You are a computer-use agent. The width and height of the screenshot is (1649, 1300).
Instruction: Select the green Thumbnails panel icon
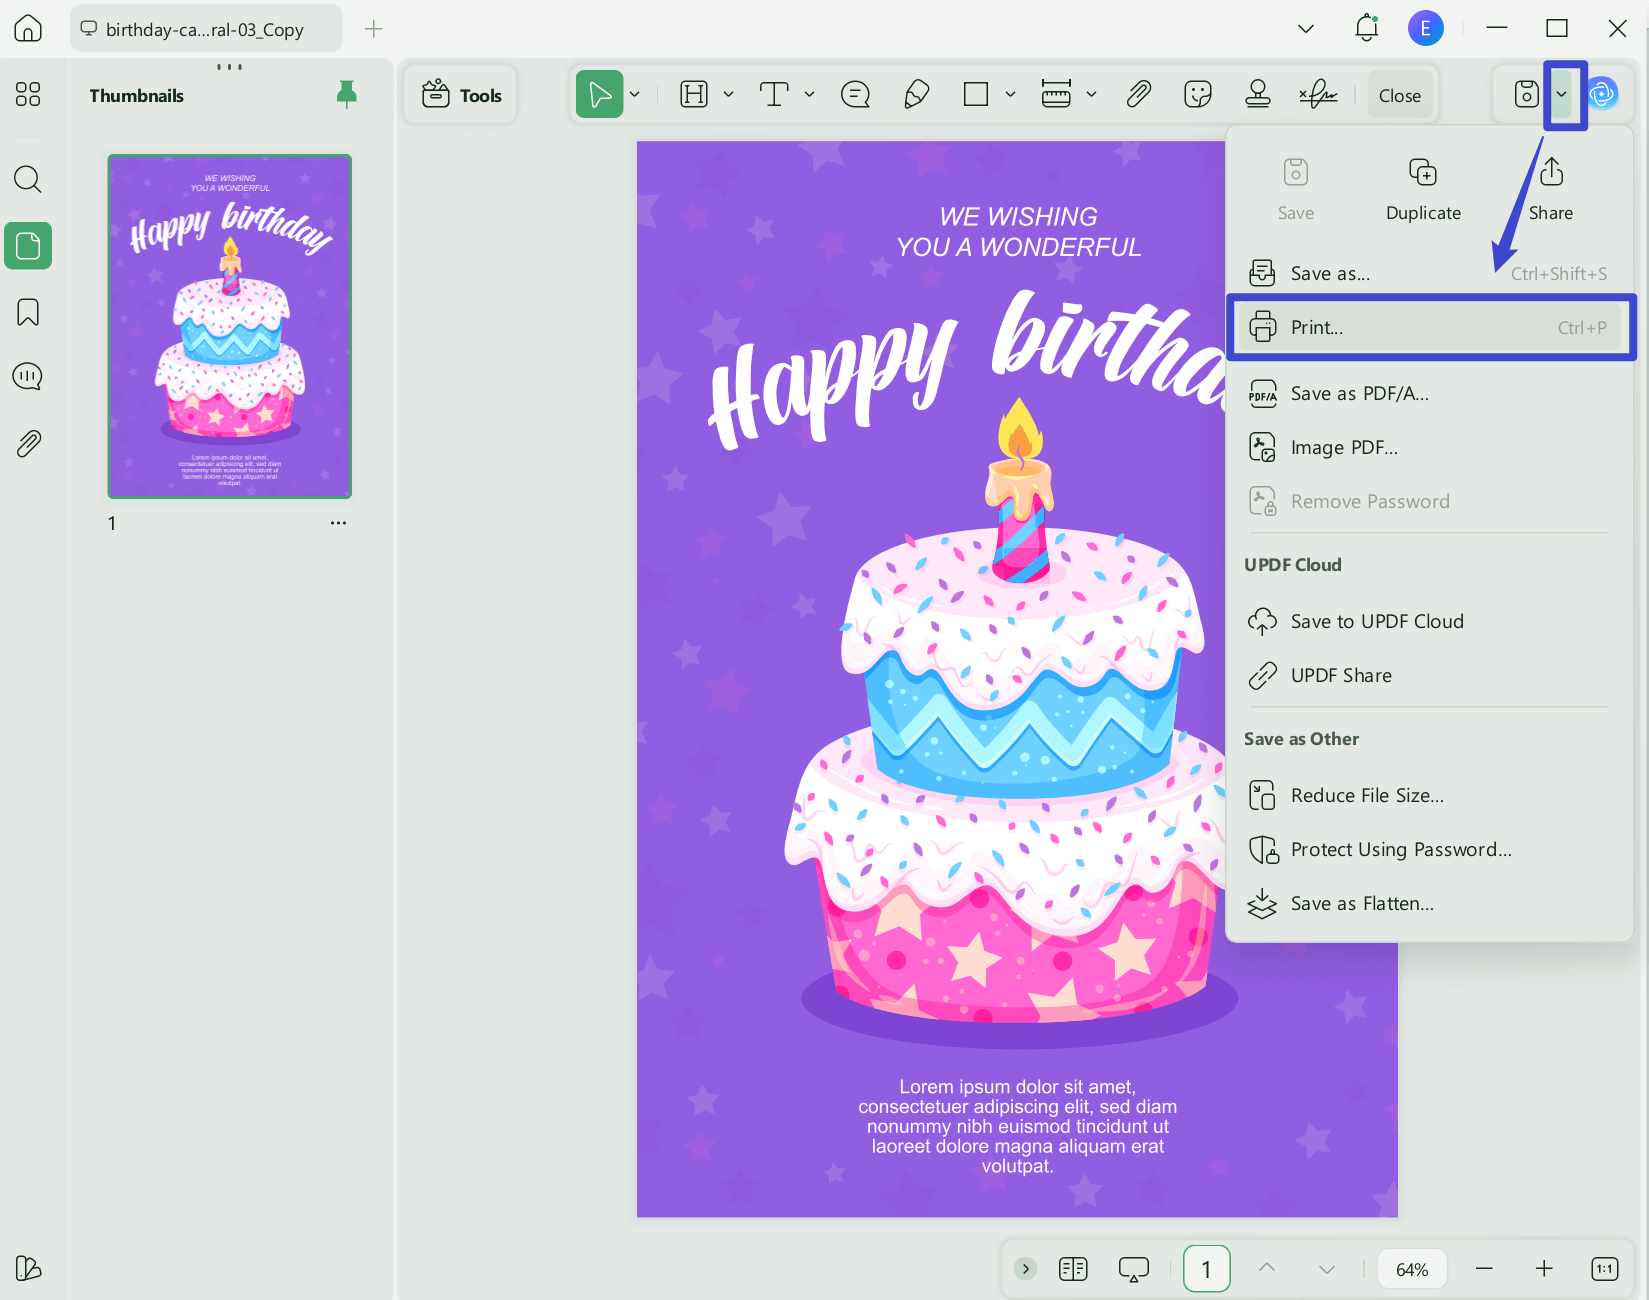(28, 245)
